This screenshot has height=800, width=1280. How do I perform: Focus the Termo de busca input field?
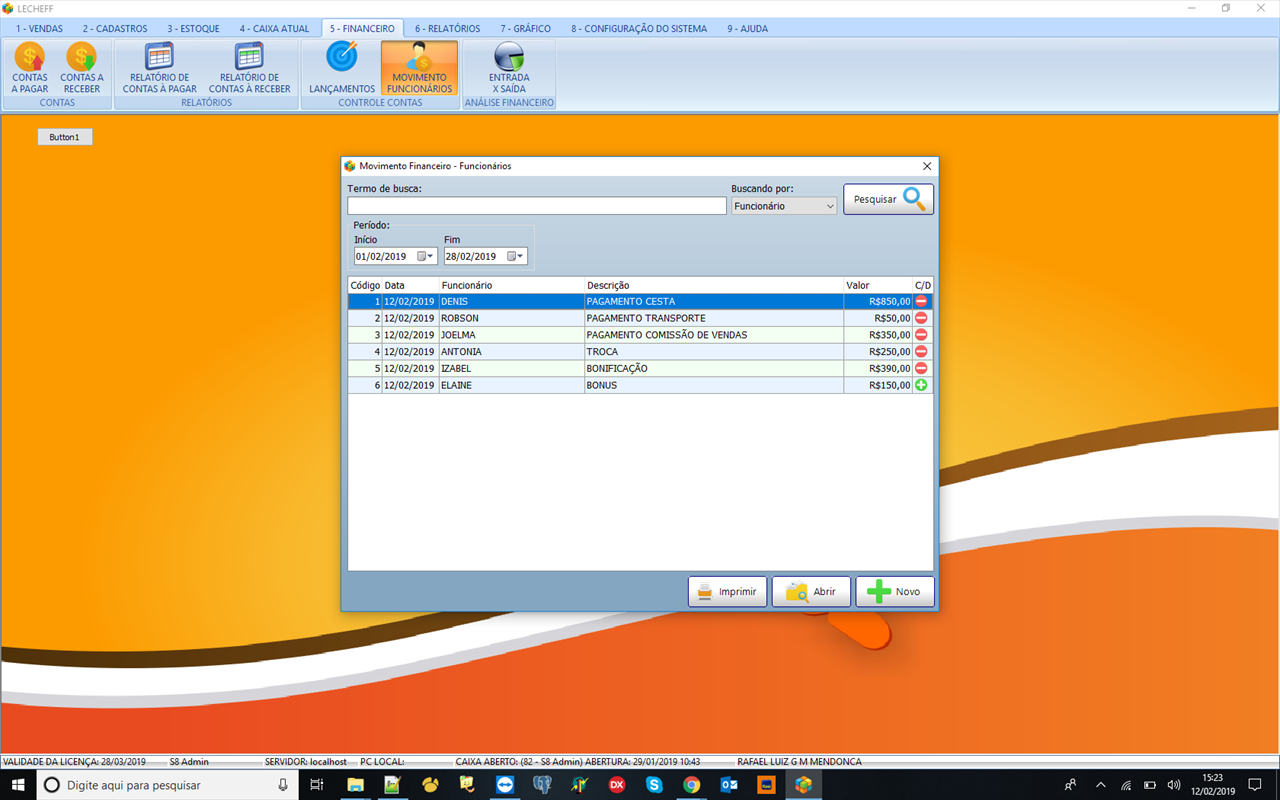click(537, 206)
